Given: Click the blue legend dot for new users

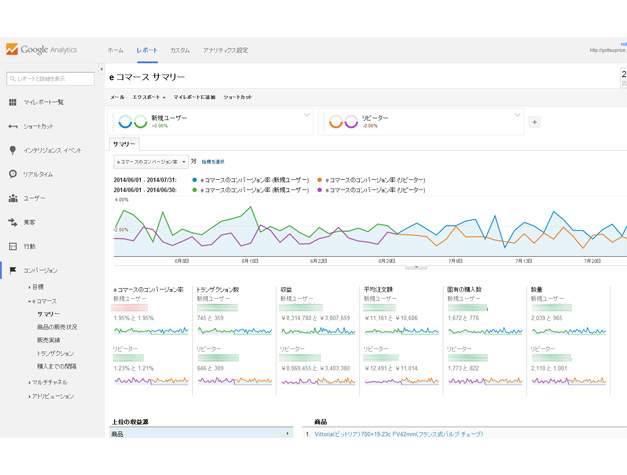Looking at the screenshot, I should pyautogui.click(x=194, y=180).
